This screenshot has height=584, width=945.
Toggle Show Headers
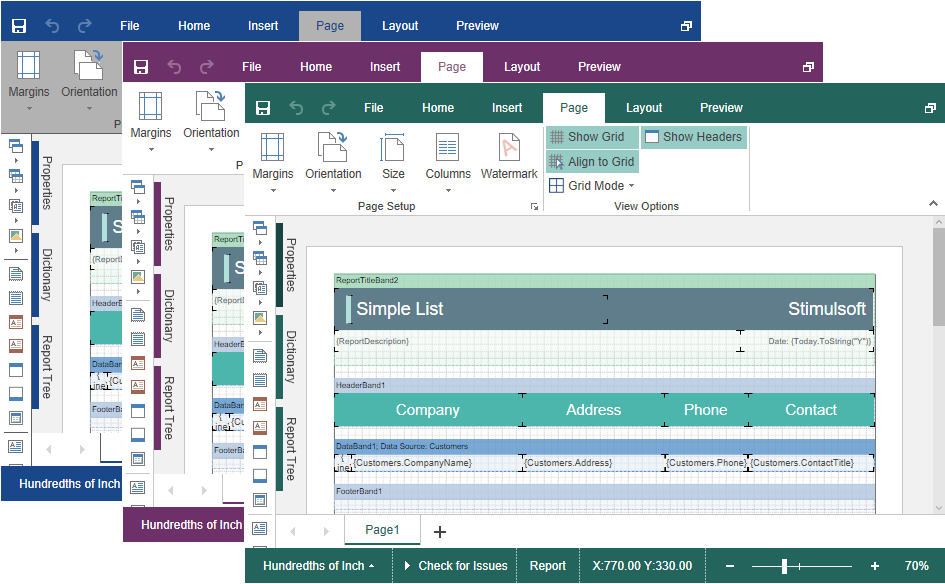pos(694,136)
